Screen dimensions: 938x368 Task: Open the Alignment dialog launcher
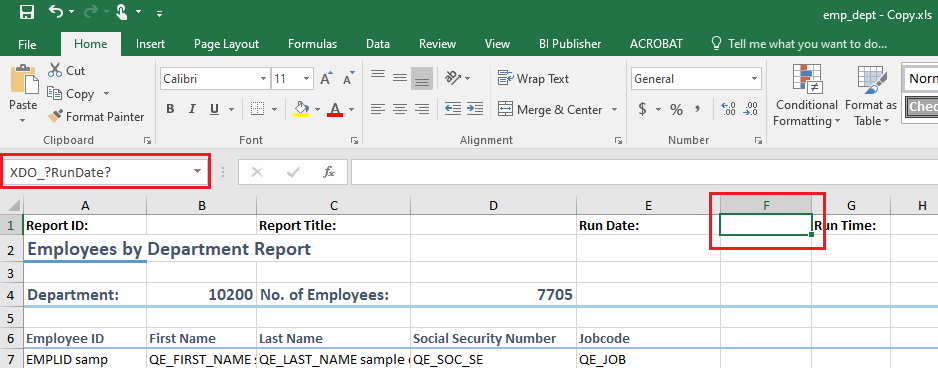click(619, 141)
